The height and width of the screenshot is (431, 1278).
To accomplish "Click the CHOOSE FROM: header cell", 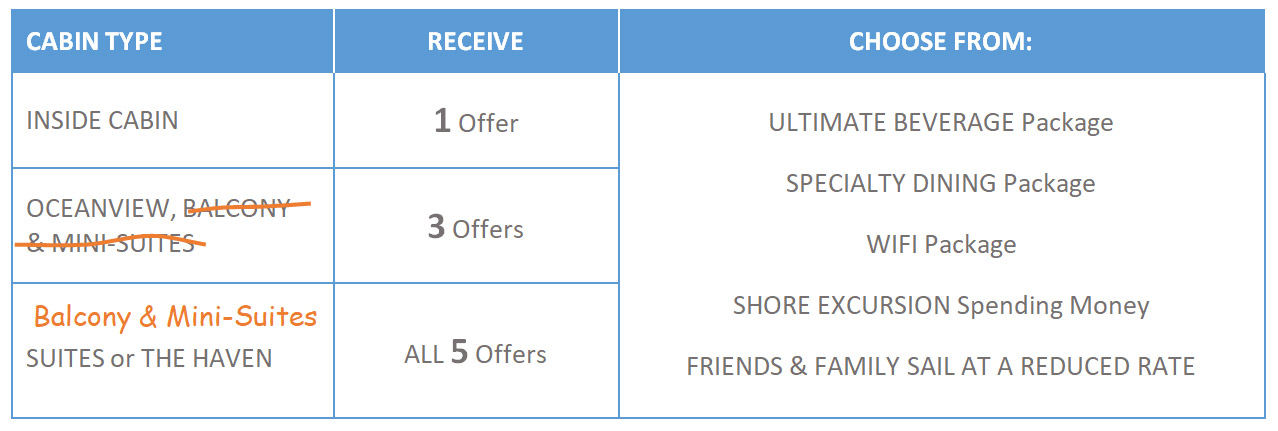I will pyautogui.click(x=942, y=42).
